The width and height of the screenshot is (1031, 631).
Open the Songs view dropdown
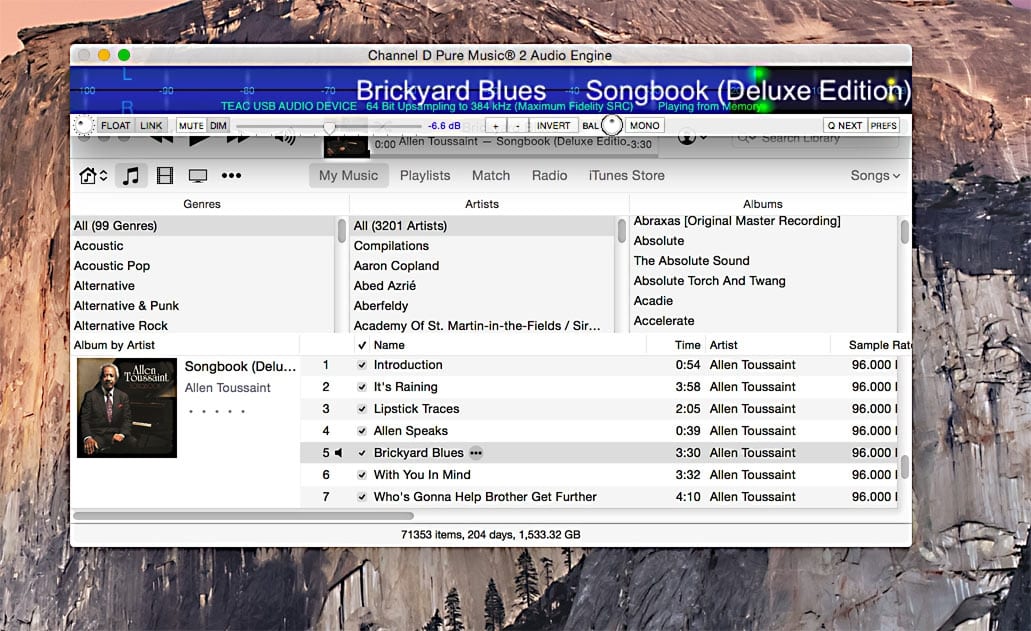click(875, 175)
